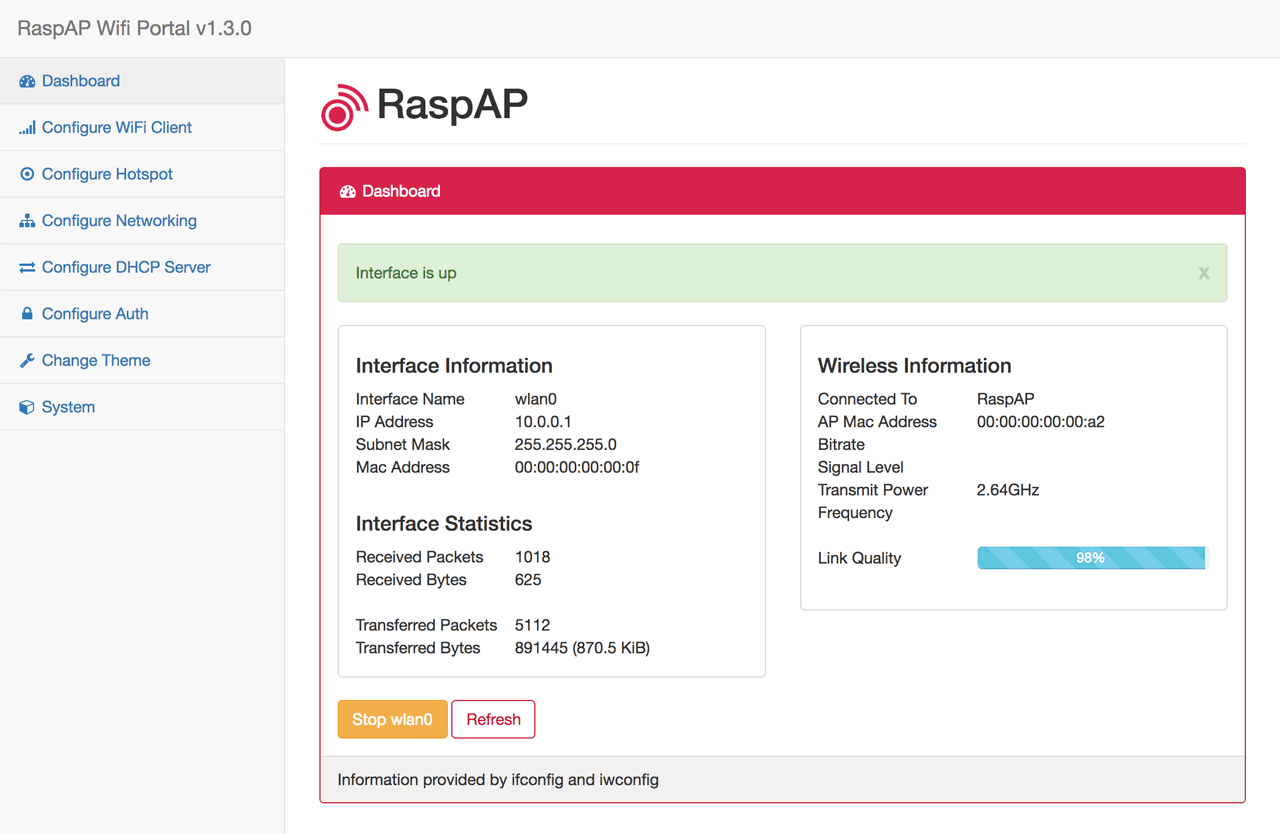The height and width of the screenshot is (834, 1280).
Task: Click Transferred Packets value 5112
Action: pyautogui.click(x=533, y=625)
